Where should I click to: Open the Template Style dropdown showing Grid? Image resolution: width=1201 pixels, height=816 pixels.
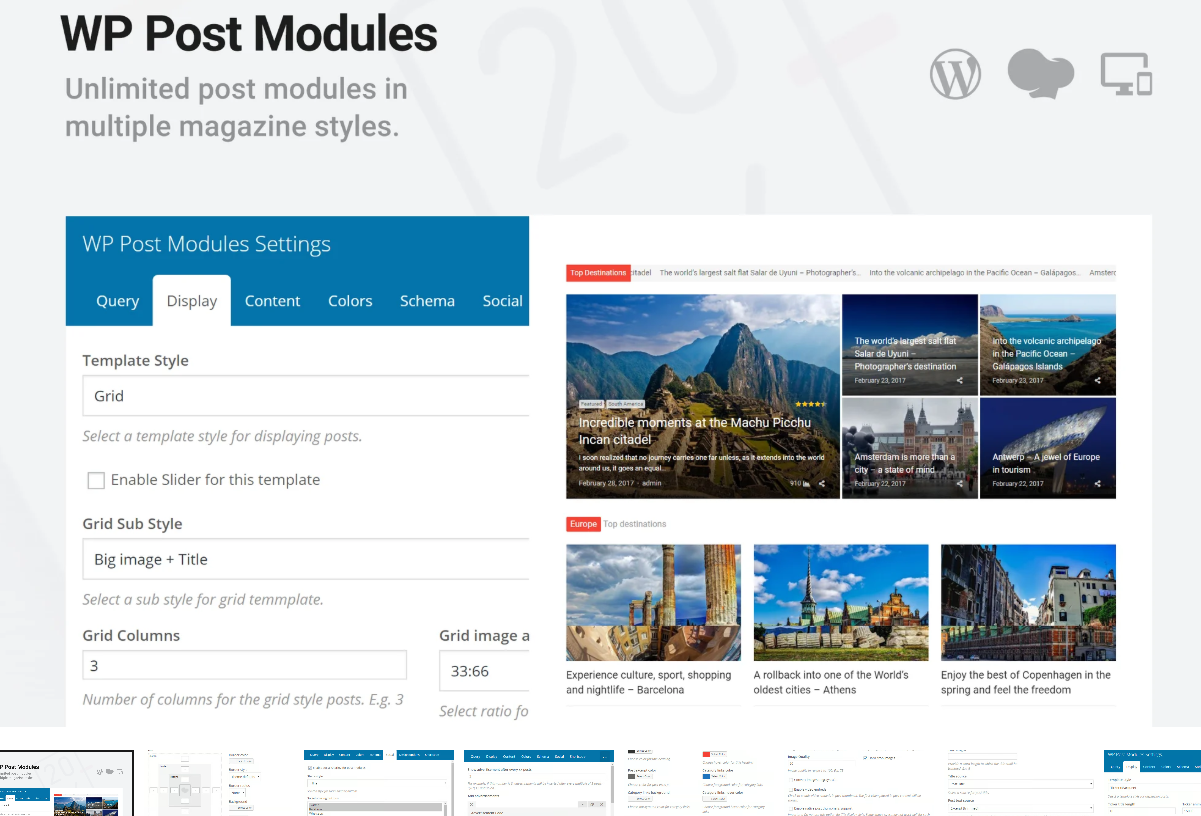pos(305,396)
